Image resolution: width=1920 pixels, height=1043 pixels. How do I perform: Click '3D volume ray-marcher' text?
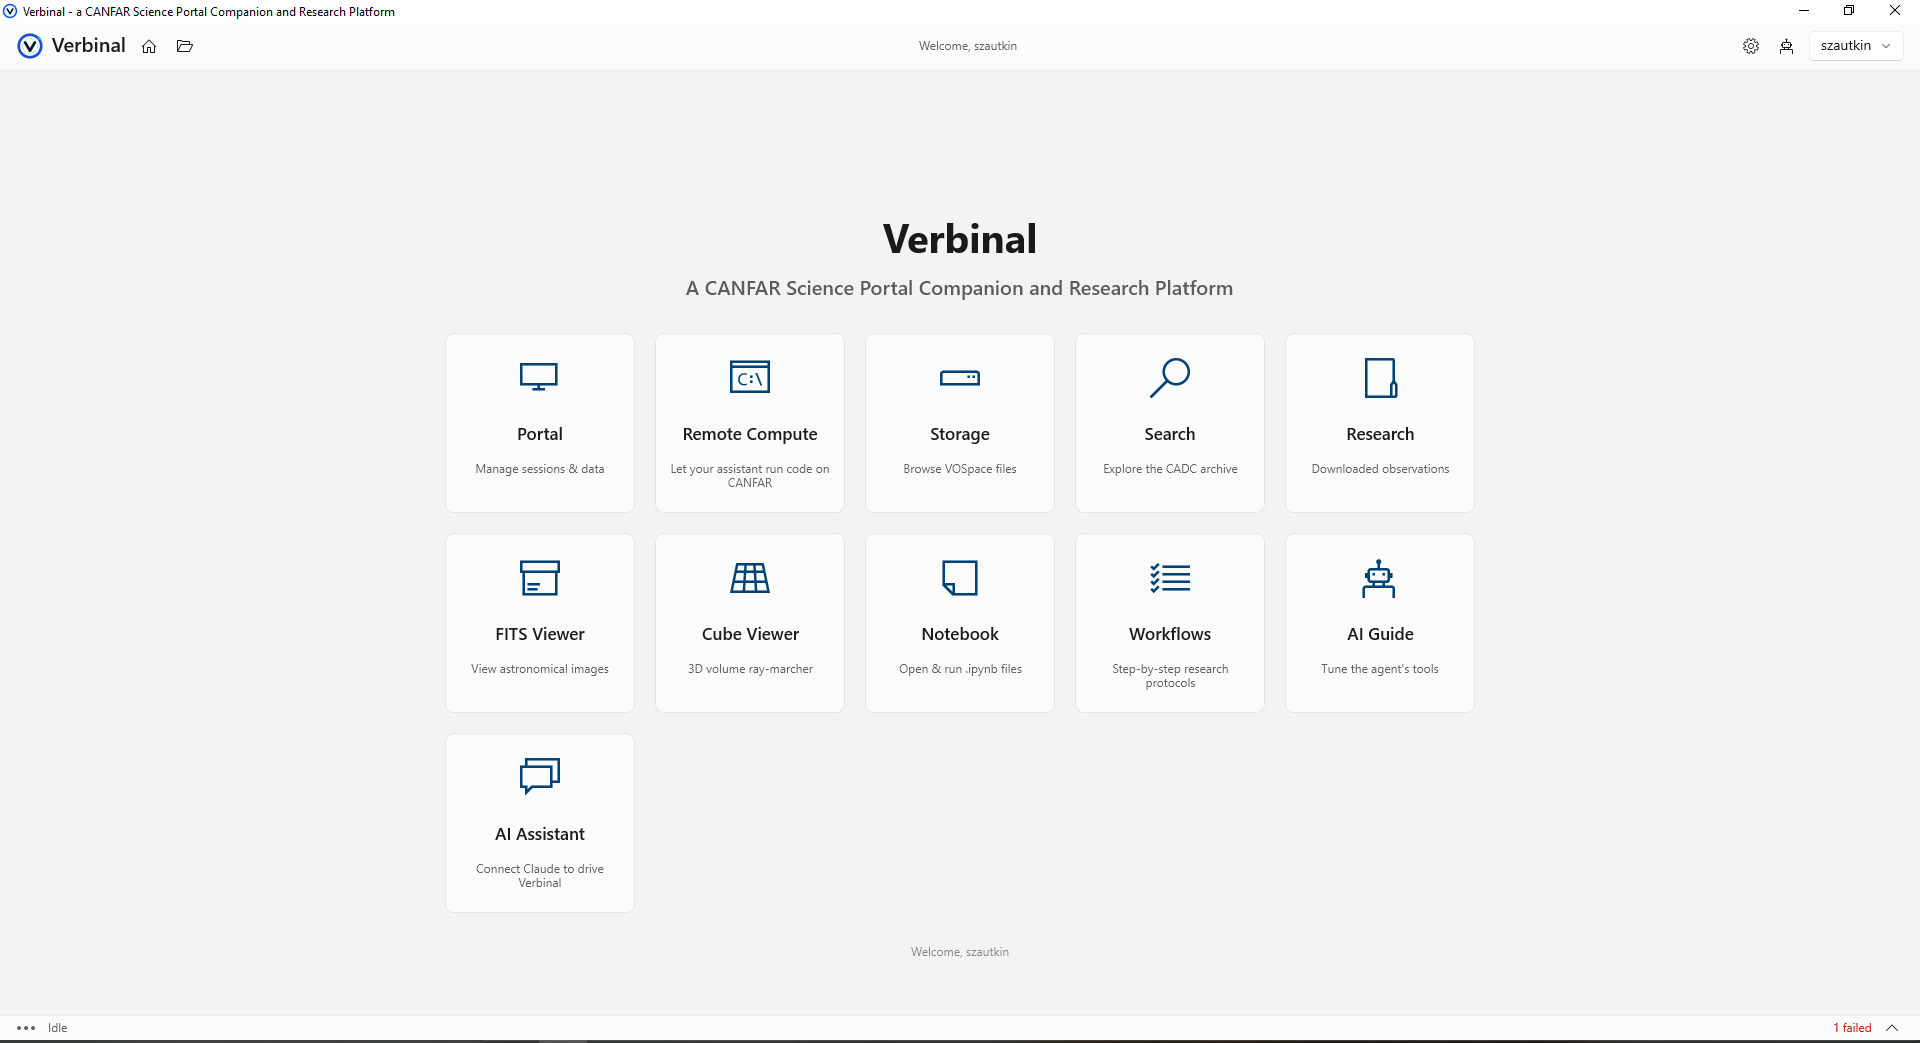pyautogui.click(x=750, y=669)
